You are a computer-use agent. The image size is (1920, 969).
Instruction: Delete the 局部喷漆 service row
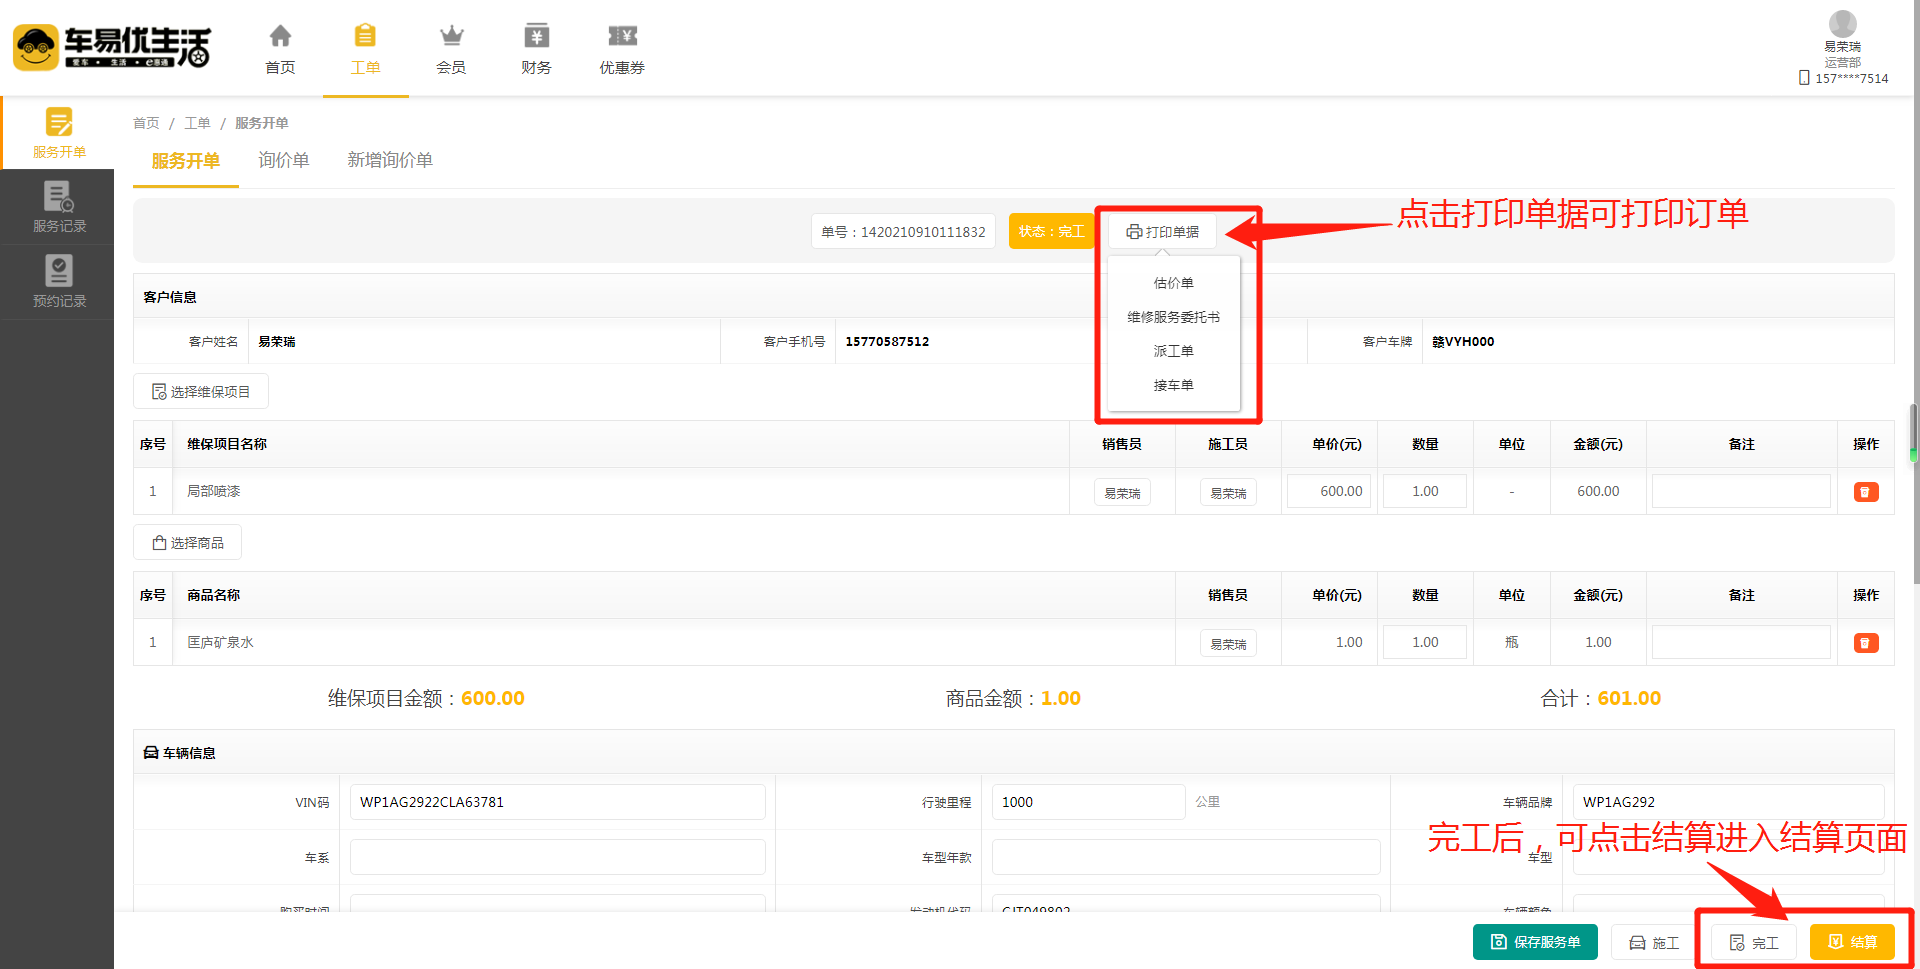pyautogui.click(x=1866, y=492)
